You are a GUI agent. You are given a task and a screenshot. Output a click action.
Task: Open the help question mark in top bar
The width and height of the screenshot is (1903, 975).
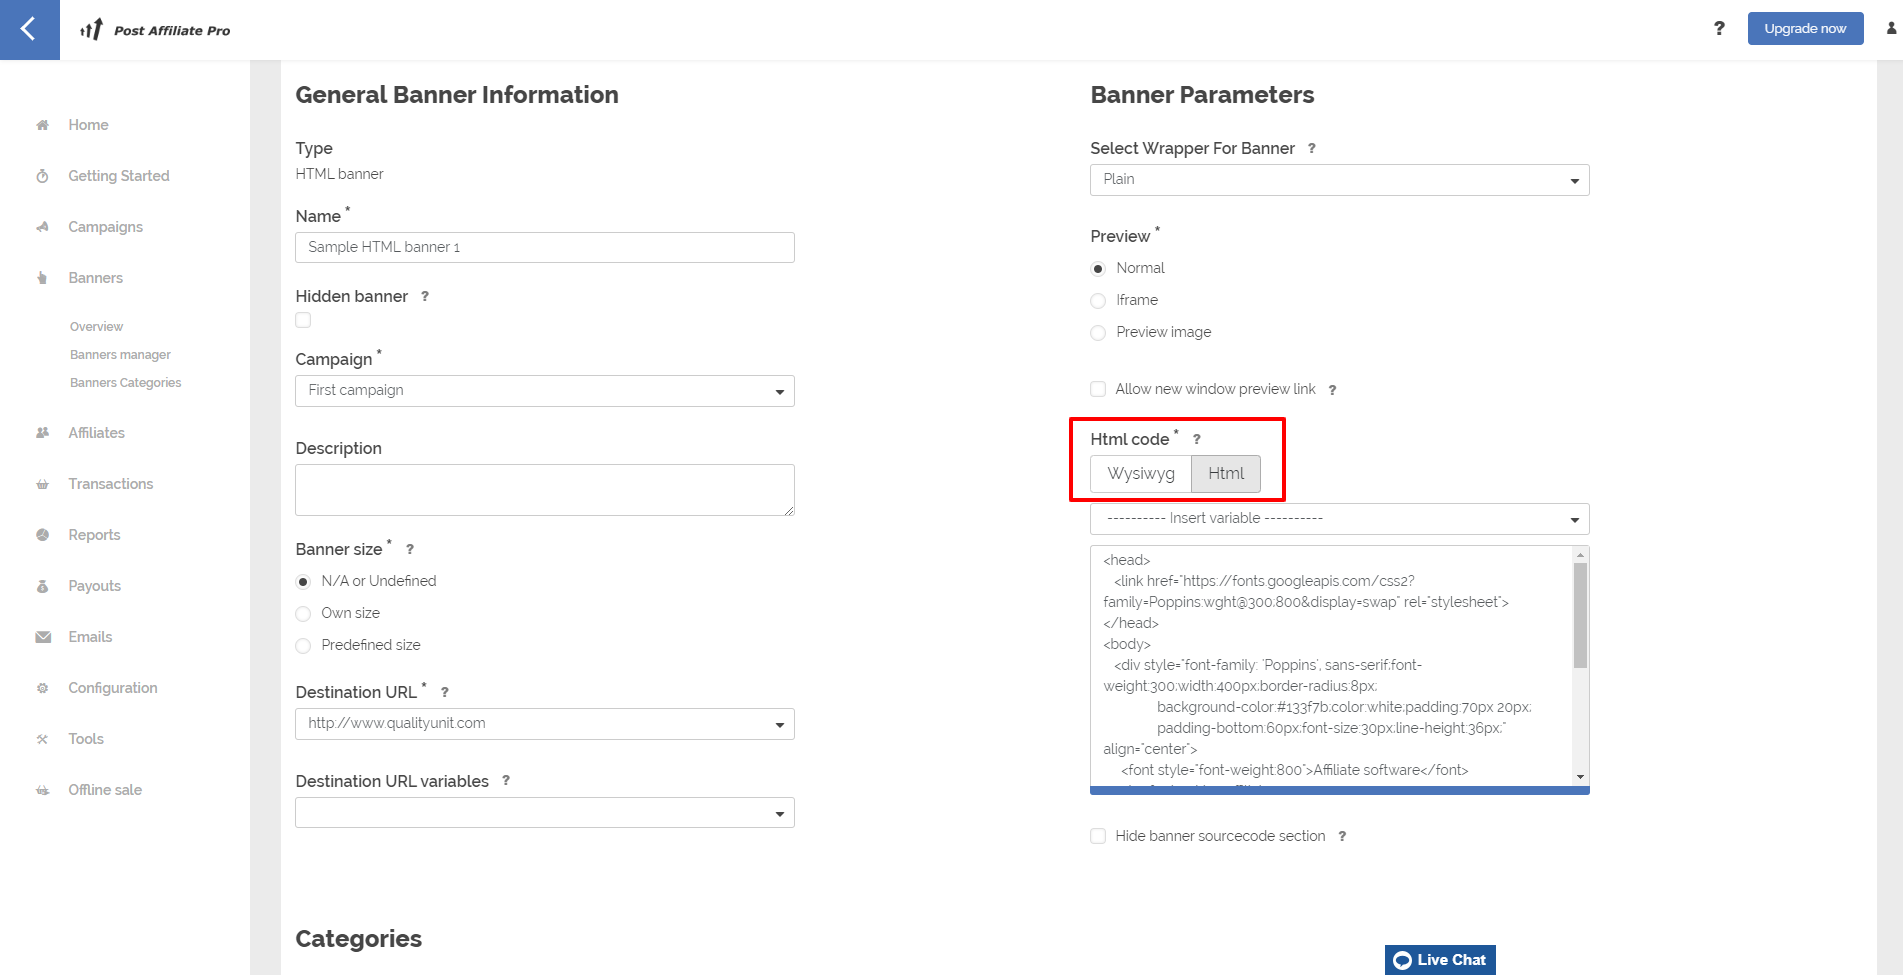[1719, 29]
